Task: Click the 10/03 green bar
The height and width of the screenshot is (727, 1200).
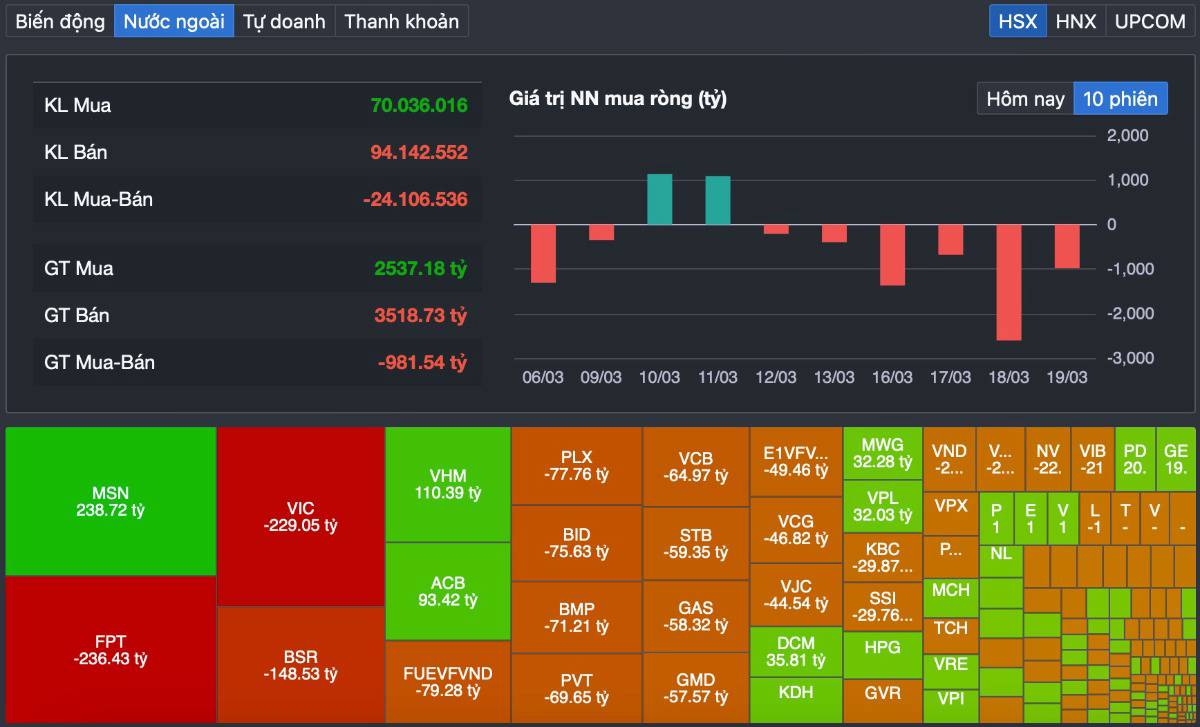Action: coord(659,199)
